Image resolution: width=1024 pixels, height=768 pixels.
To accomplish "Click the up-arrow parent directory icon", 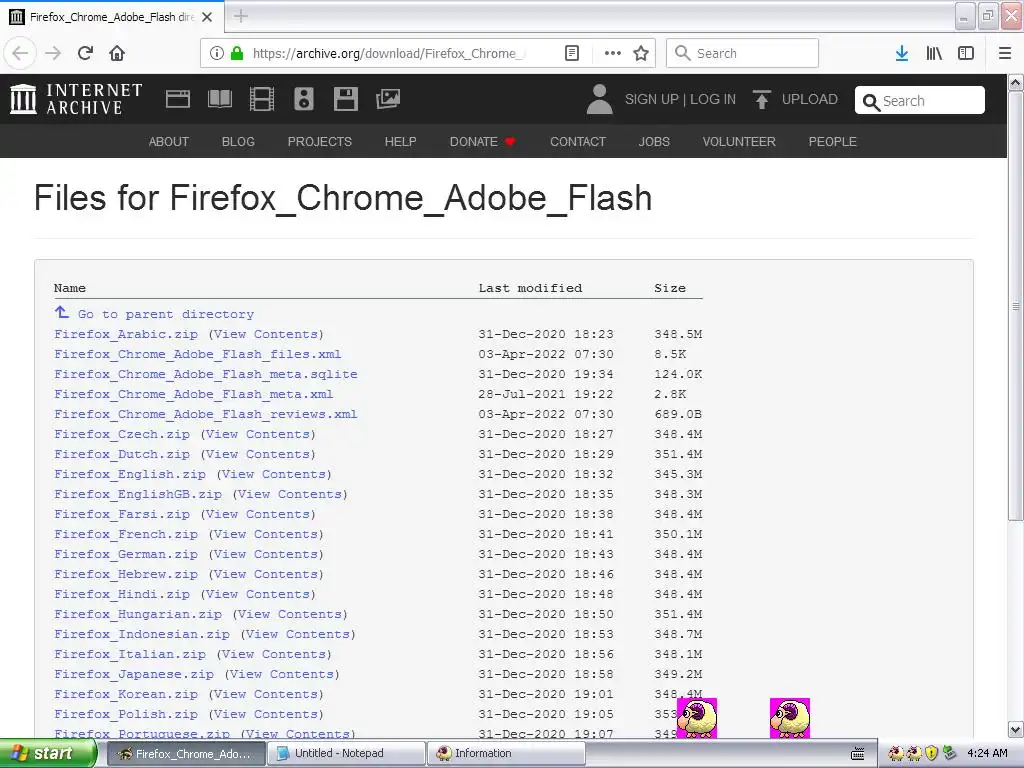I will (x=61, y=313).
